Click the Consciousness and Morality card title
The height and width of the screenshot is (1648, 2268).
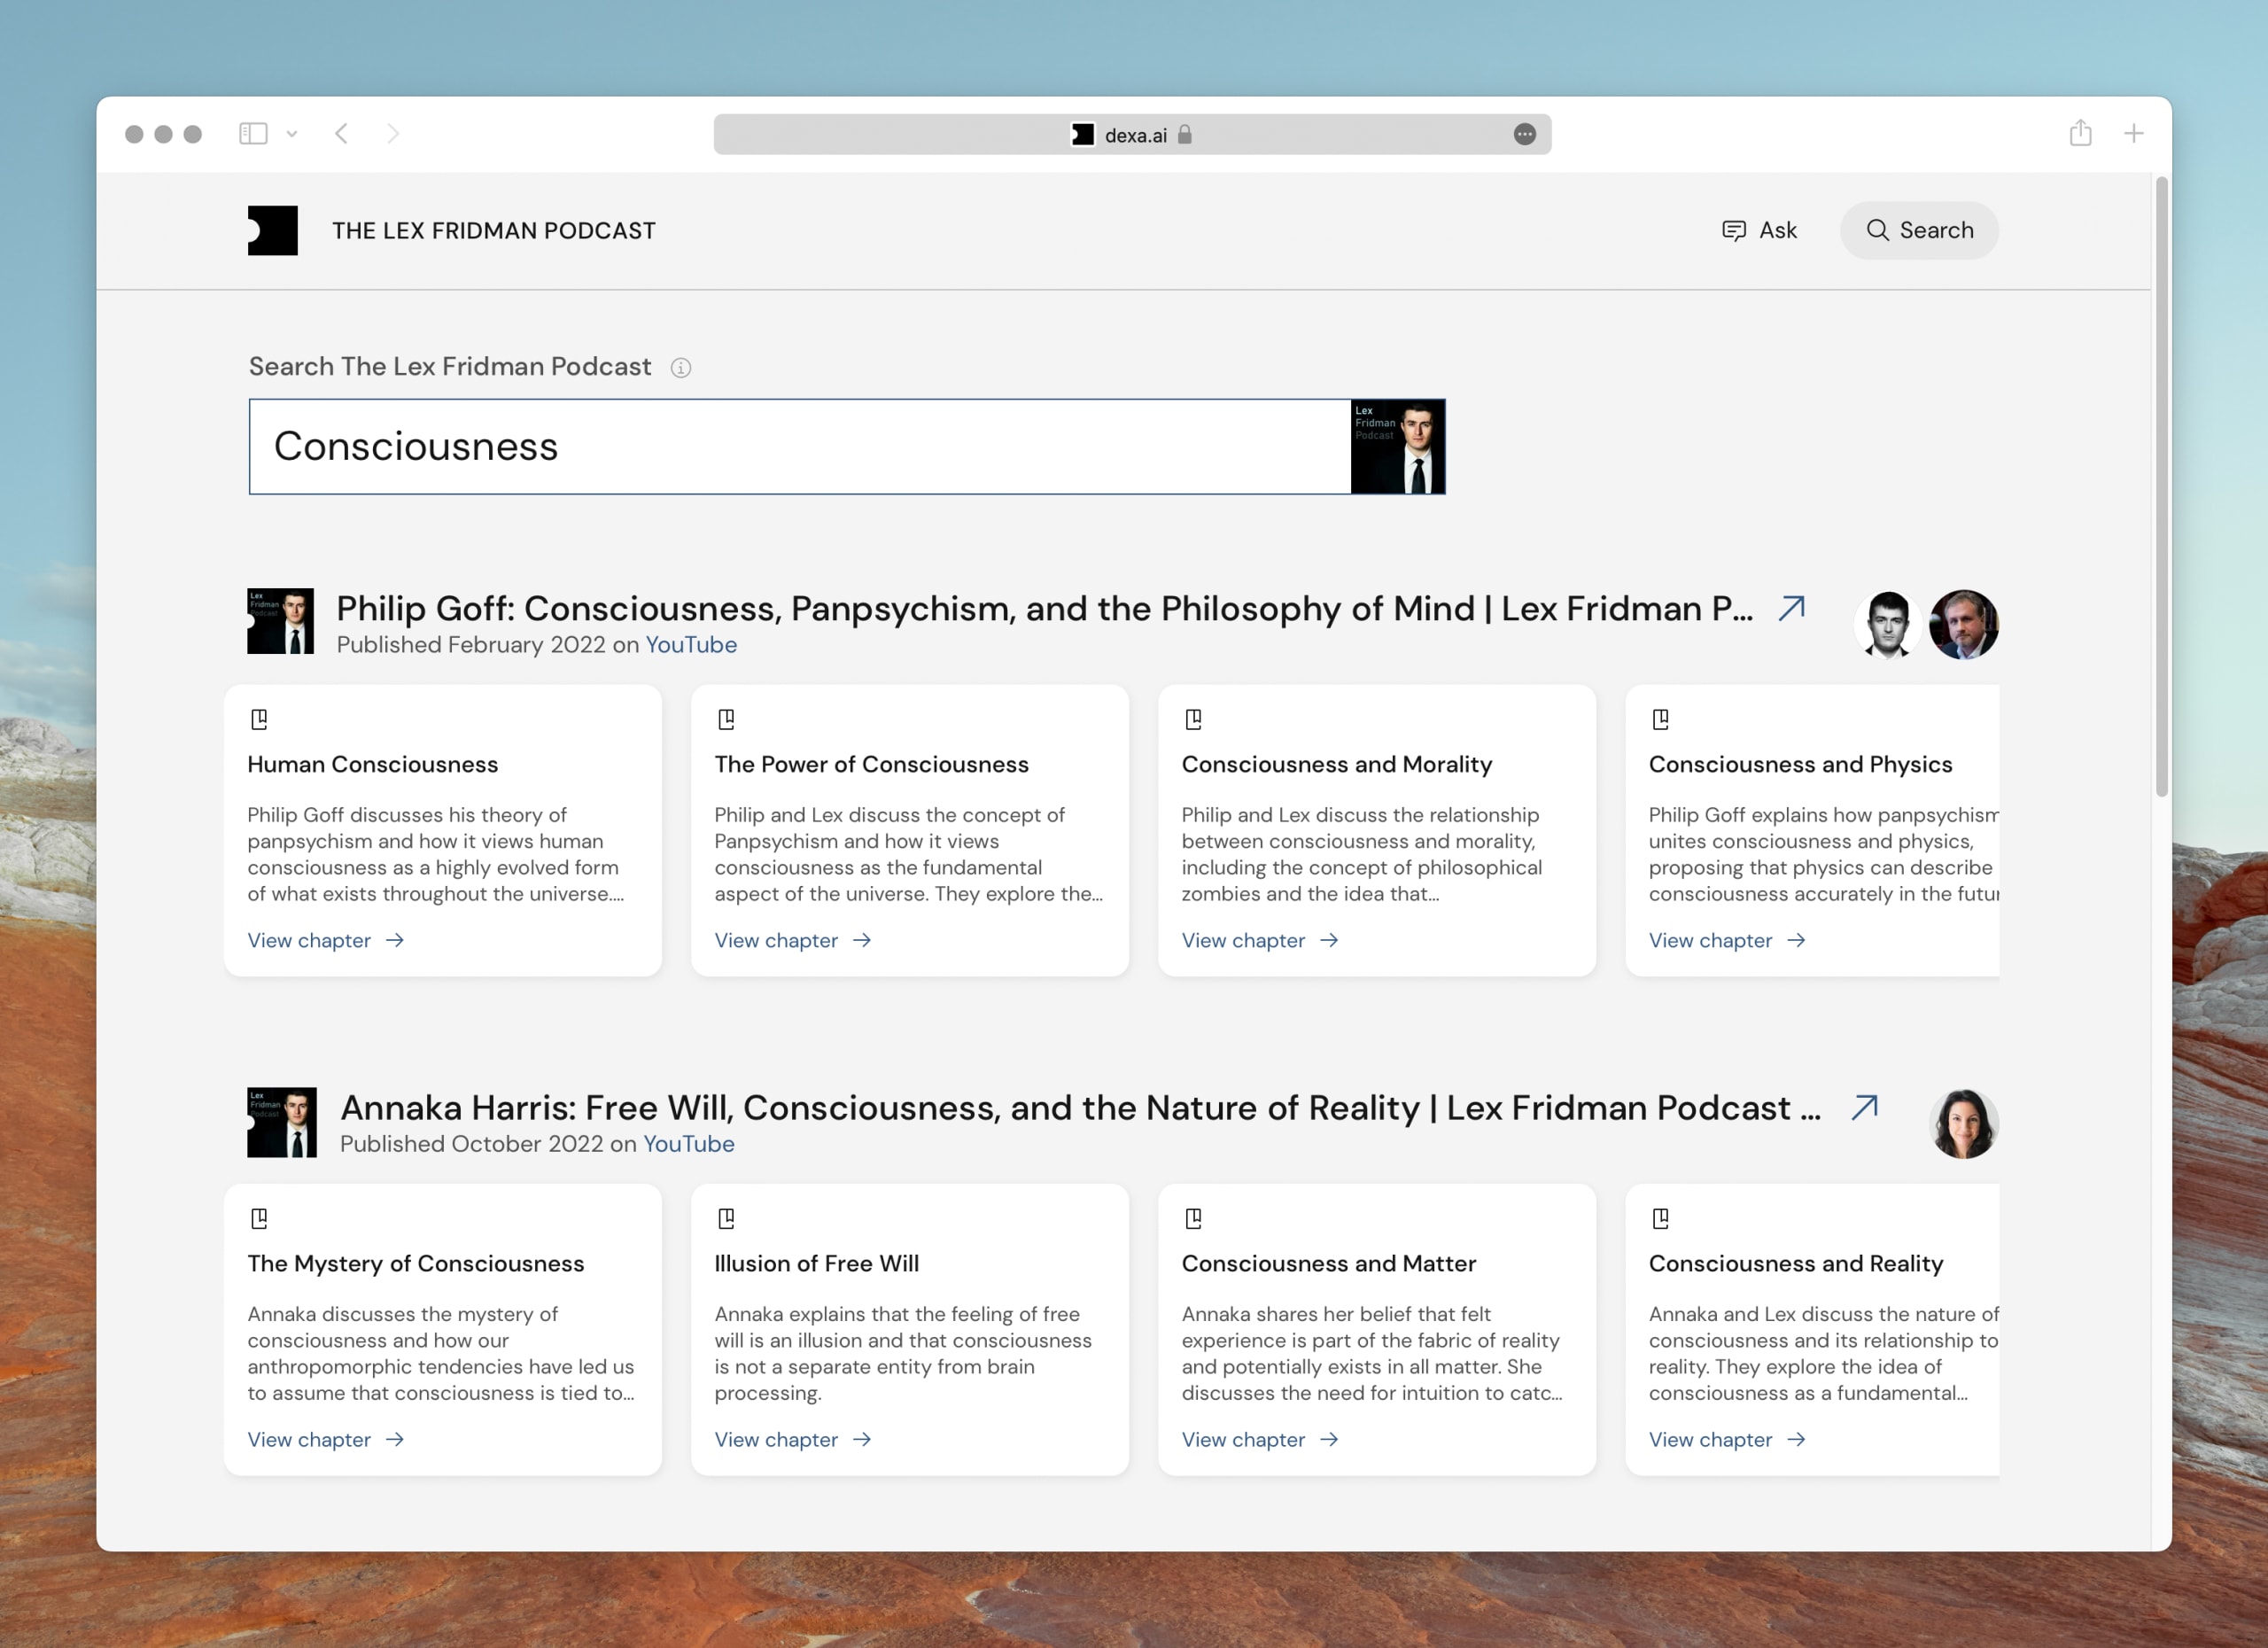point(1336,764)
